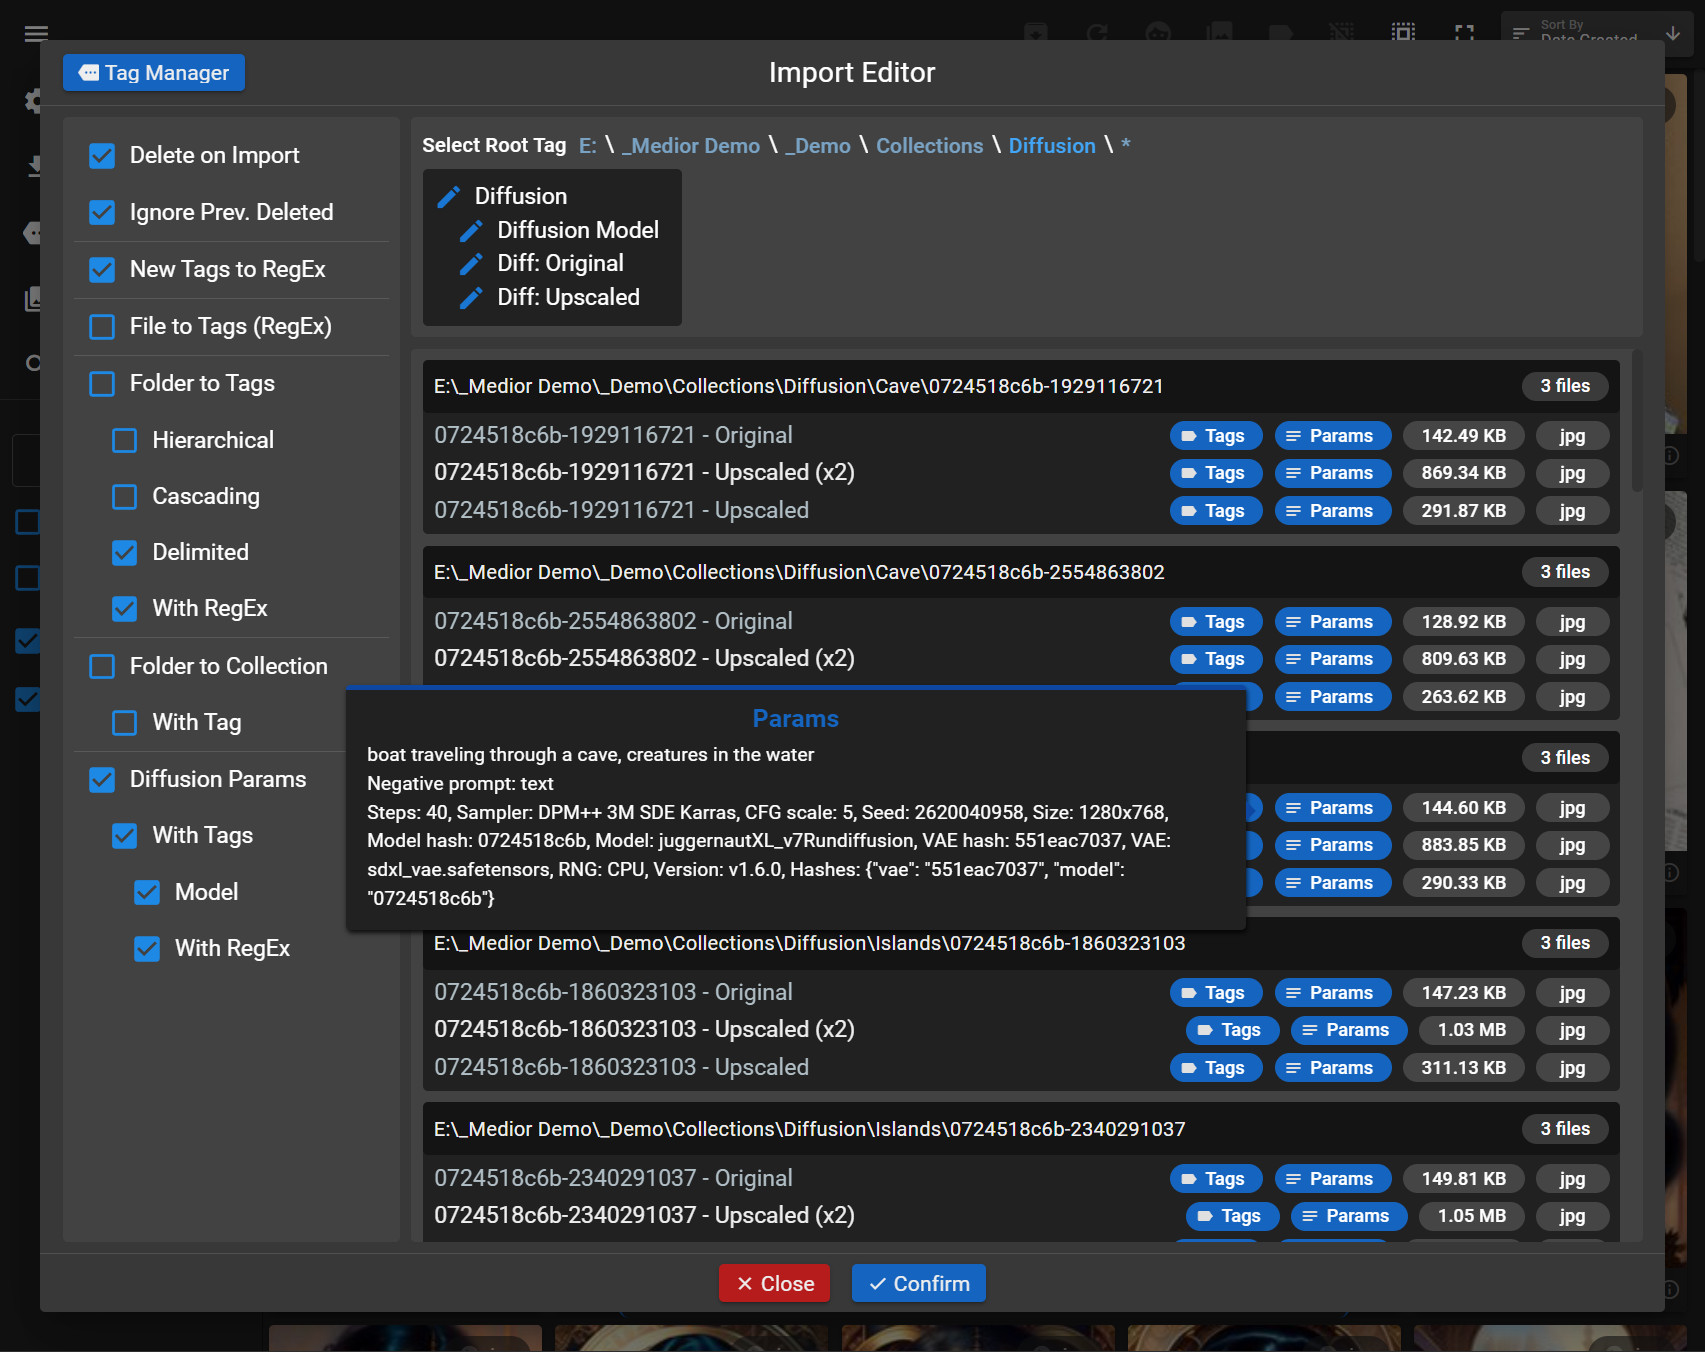Click the 1.03 MB size chip

tap(1472, 1030)
